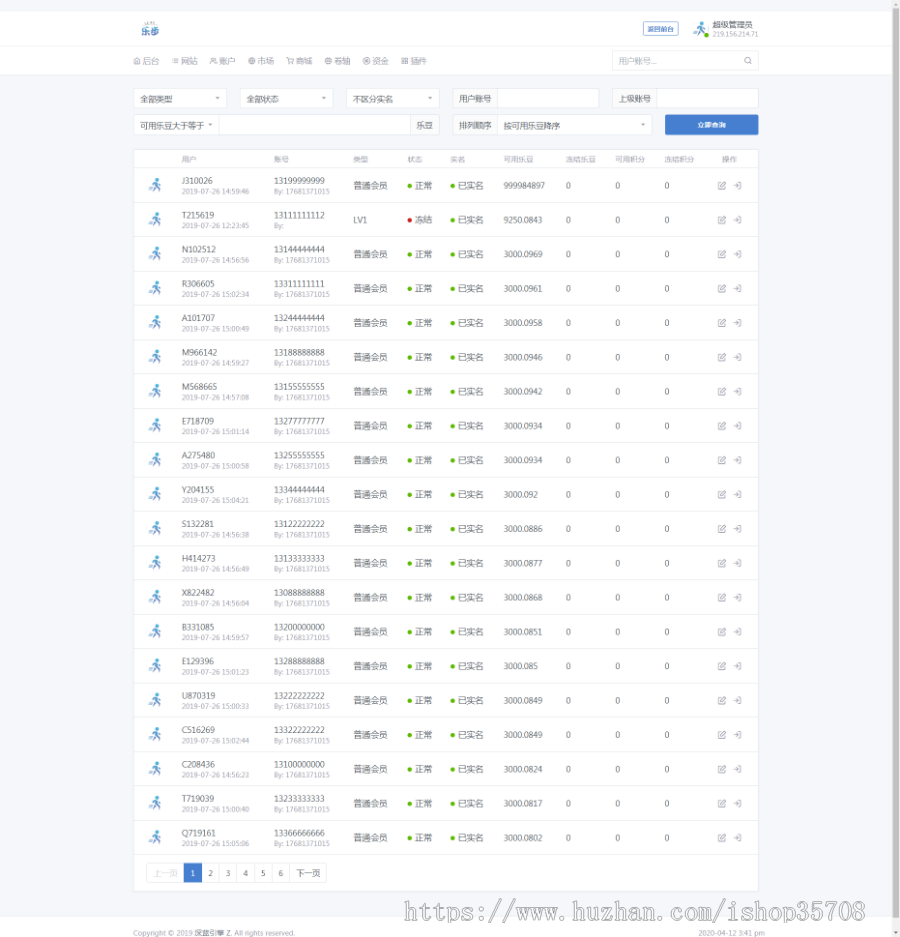
Task: Expand the 全部类型 dropdown
Action: 180,99
